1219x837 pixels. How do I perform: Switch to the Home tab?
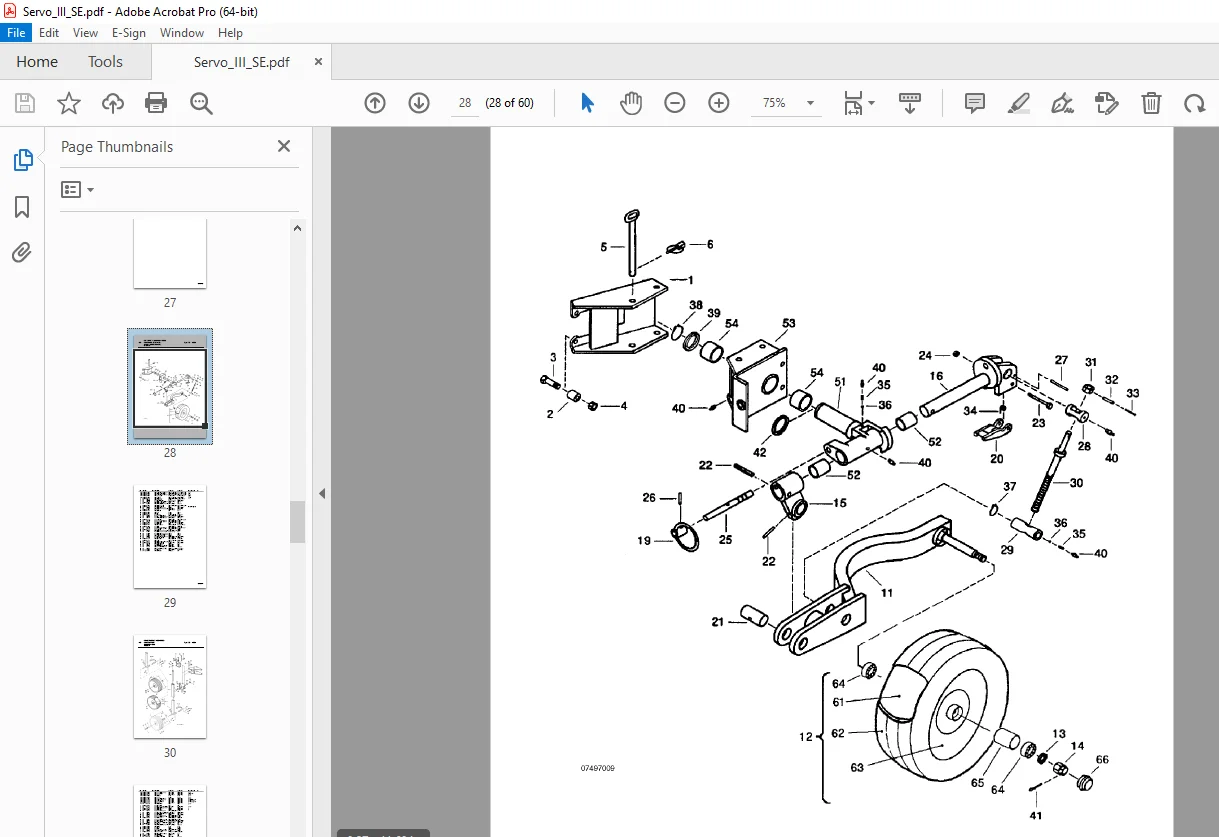tap(37, 61)
